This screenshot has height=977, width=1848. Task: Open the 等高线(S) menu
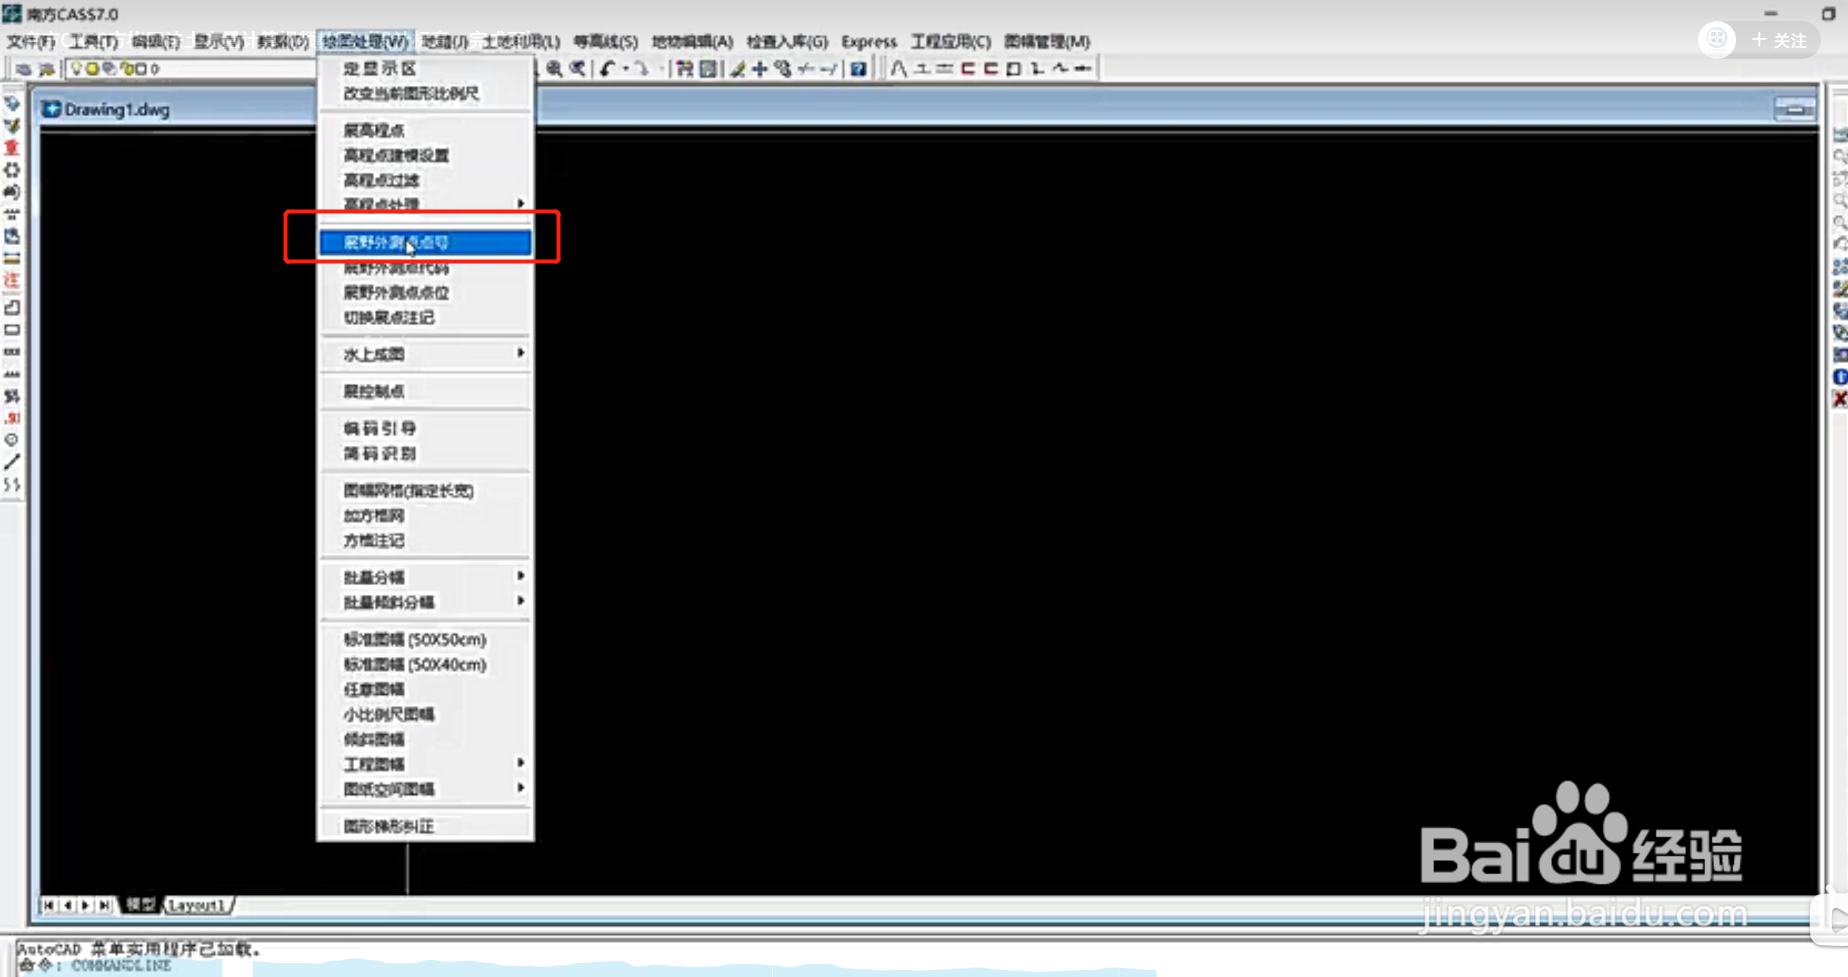tap(605, 41)
